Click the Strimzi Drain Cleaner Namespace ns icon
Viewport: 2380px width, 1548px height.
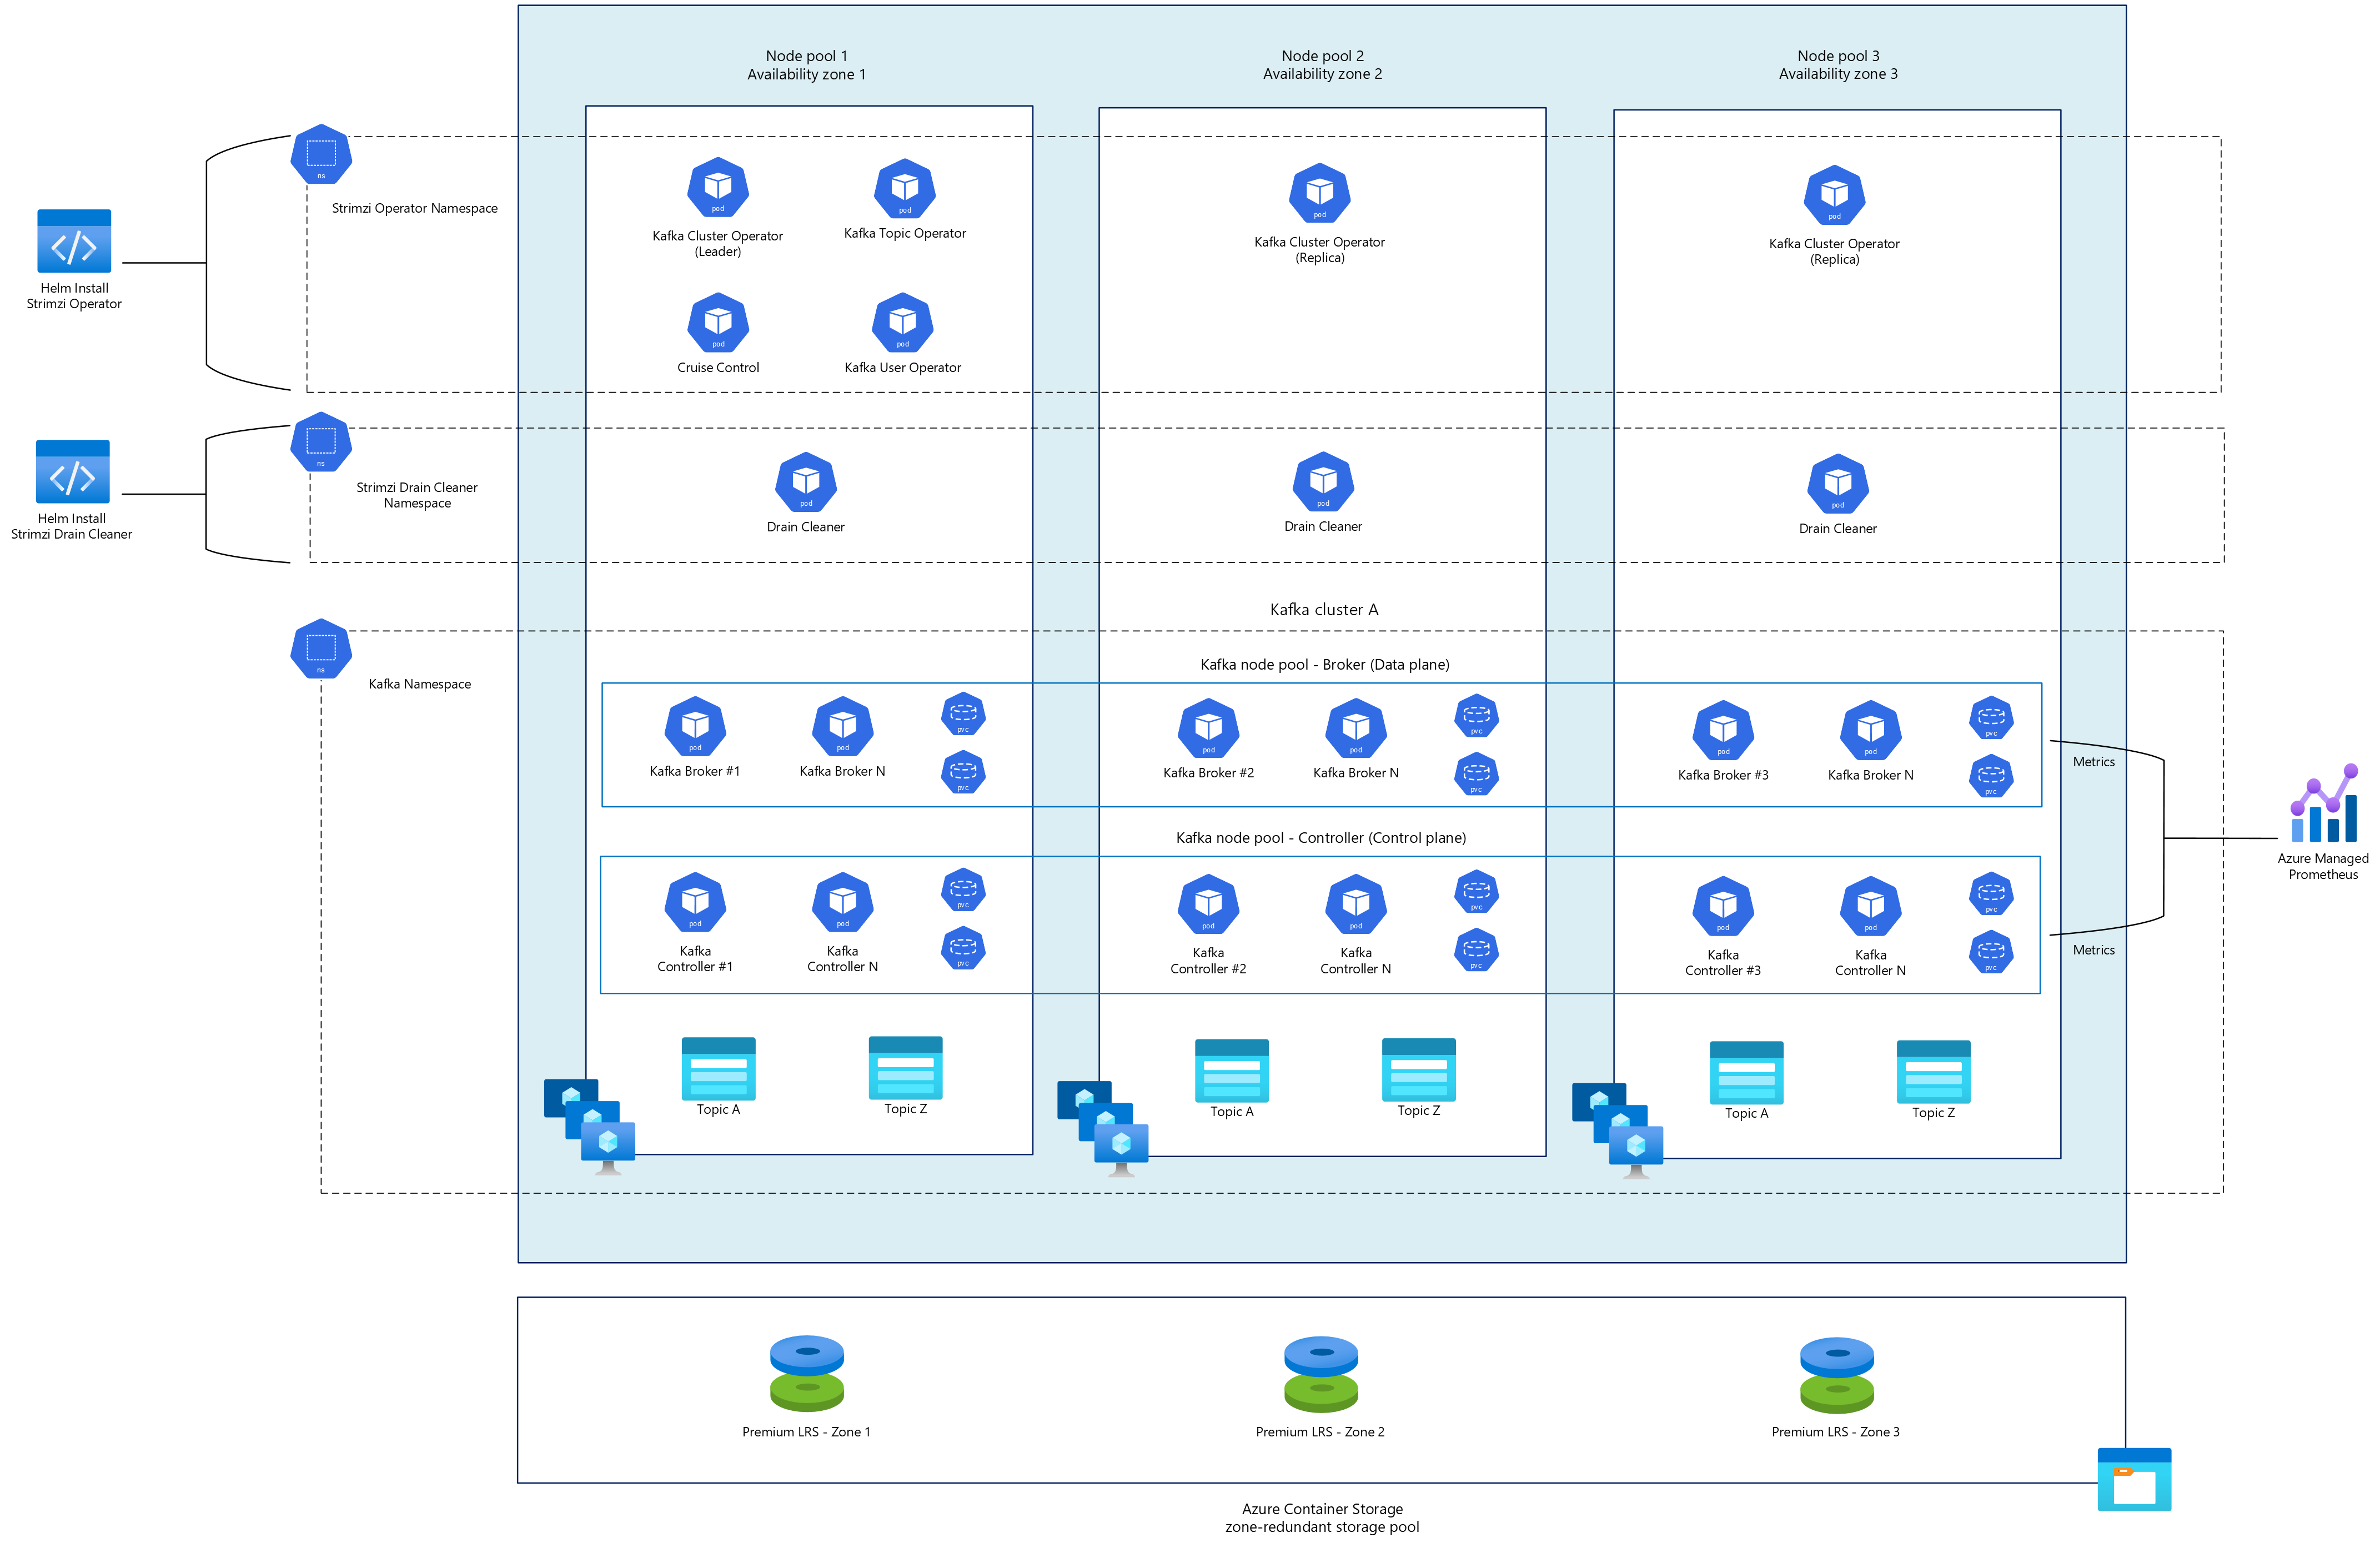coord(321,442)
